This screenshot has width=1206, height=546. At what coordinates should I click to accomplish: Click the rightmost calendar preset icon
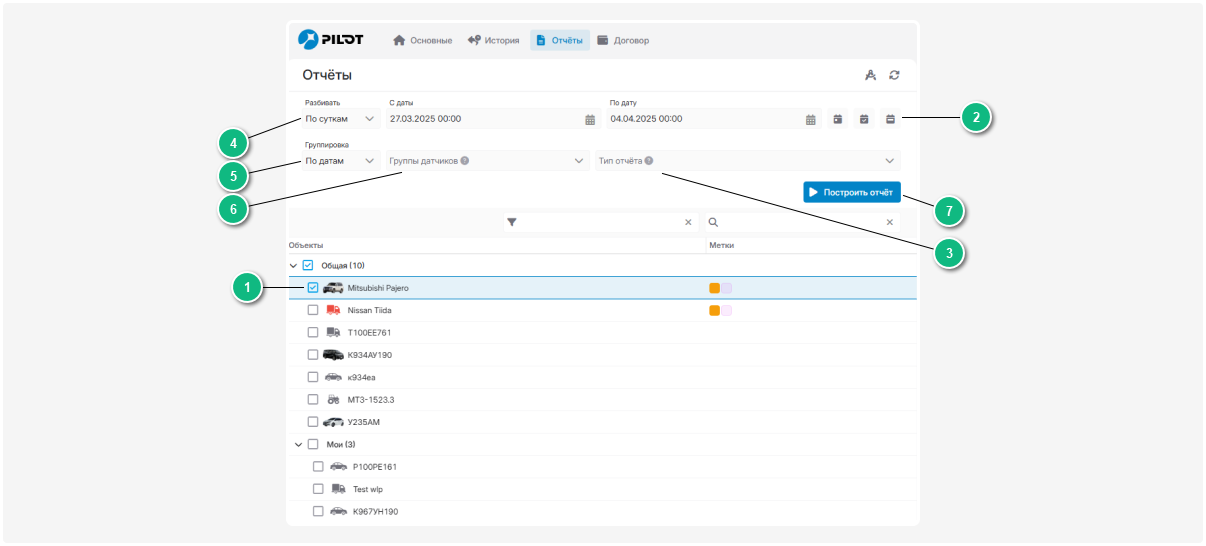[x=890, y=120]
